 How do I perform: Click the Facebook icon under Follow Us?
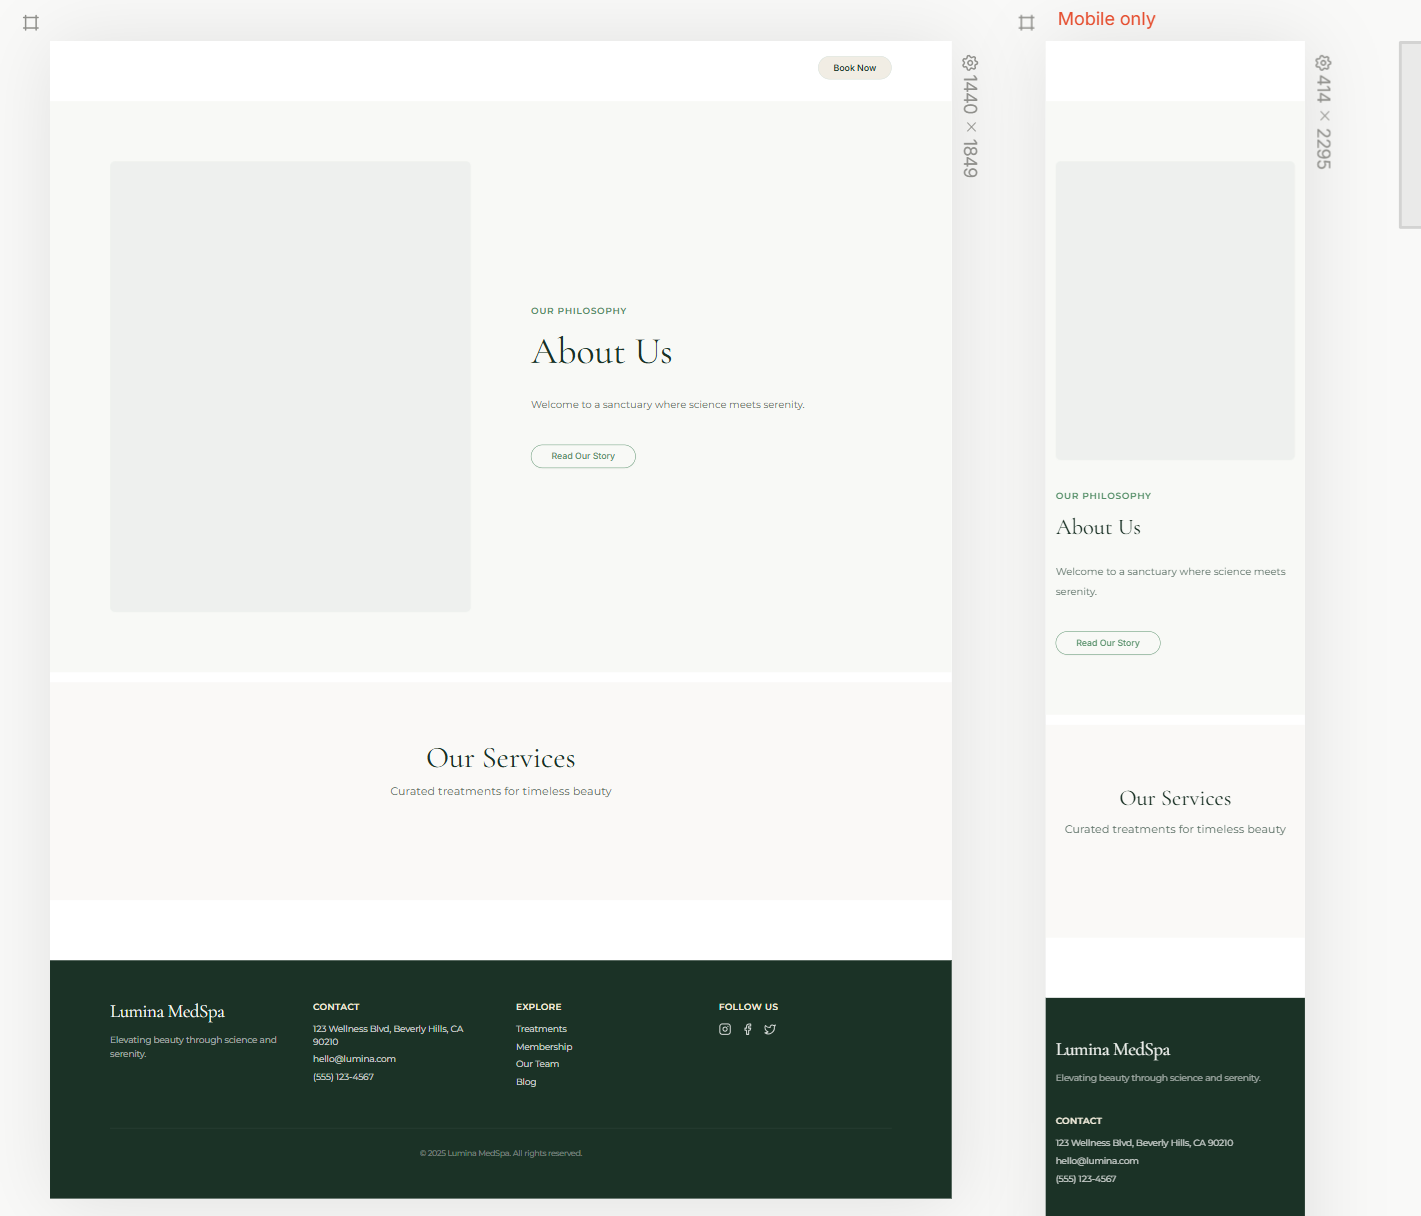click(x=747, y=1029)
